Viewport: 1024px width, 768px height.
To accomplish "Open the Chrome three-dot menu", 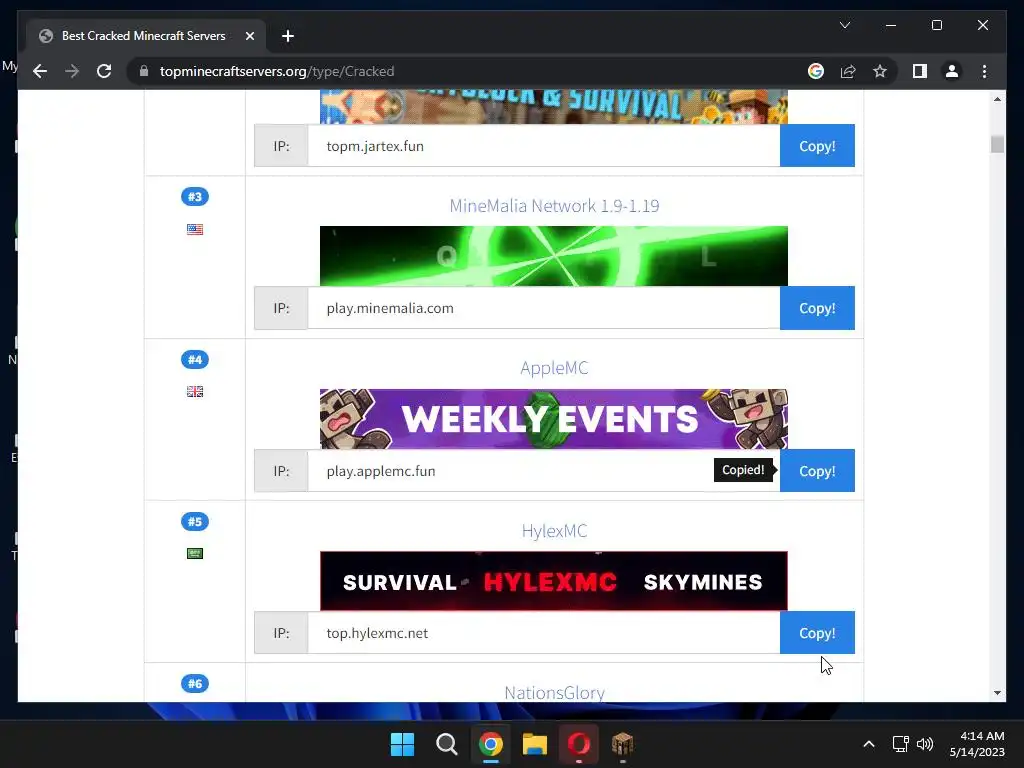I will click(x=984, y=71).
